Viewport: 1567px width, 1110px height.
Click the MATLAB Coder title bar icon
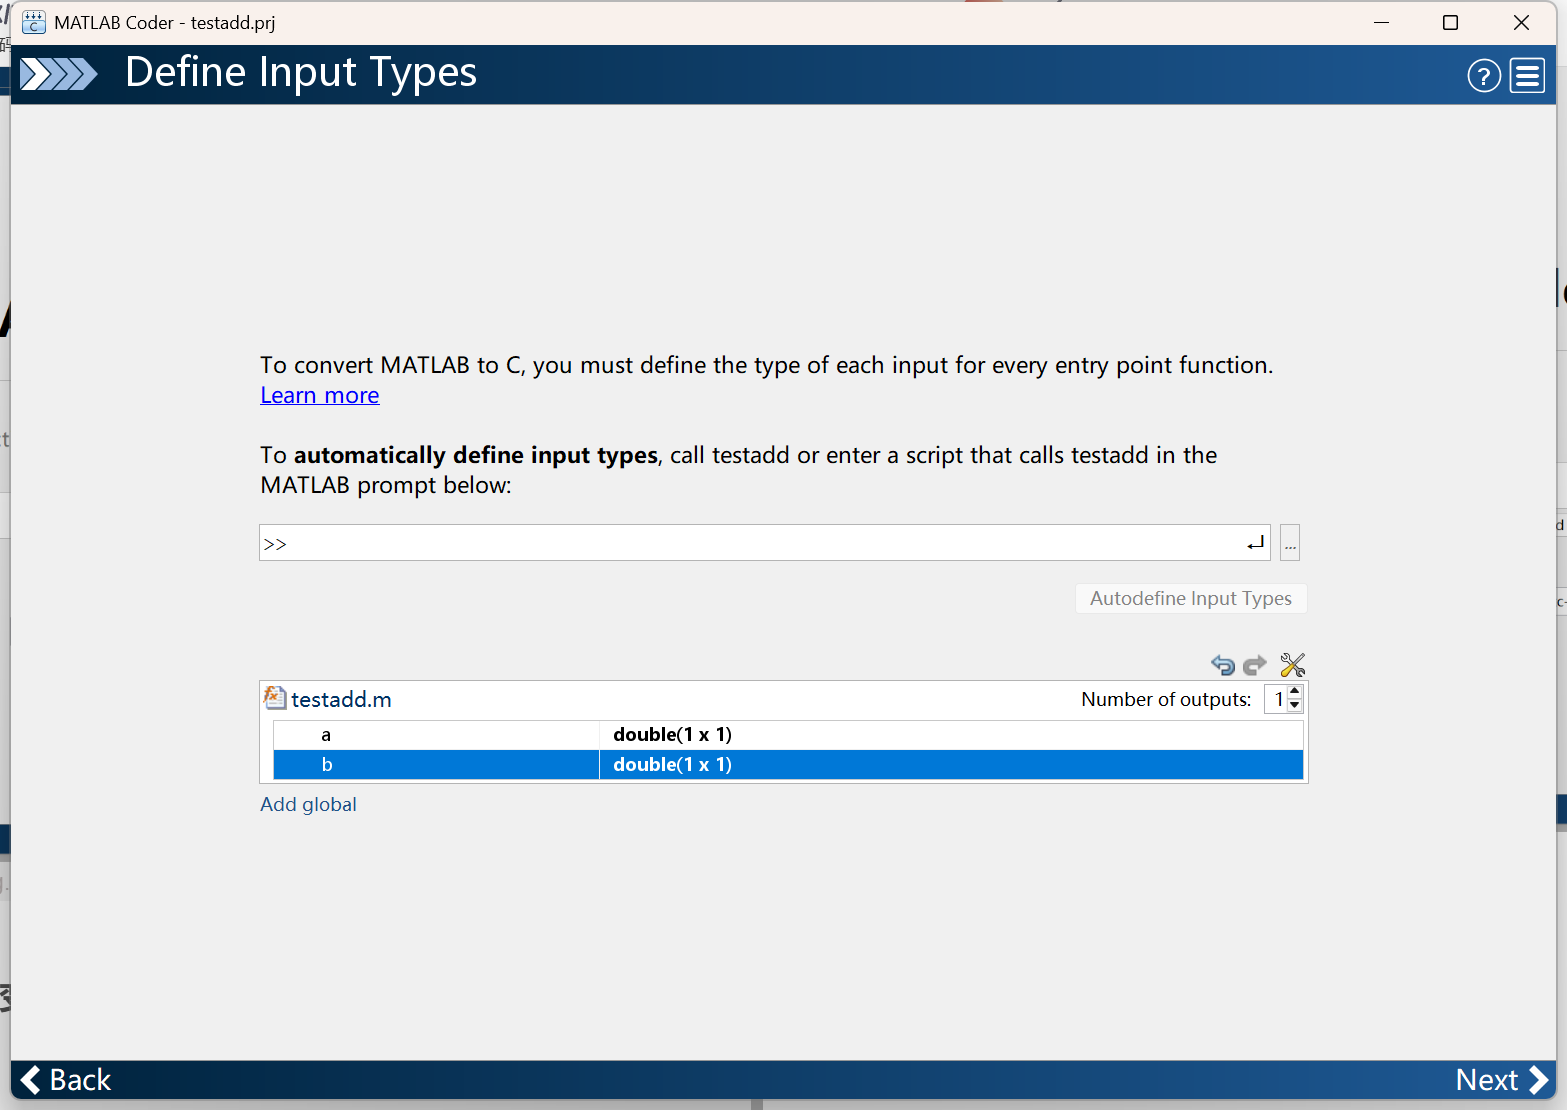[33, 22]
